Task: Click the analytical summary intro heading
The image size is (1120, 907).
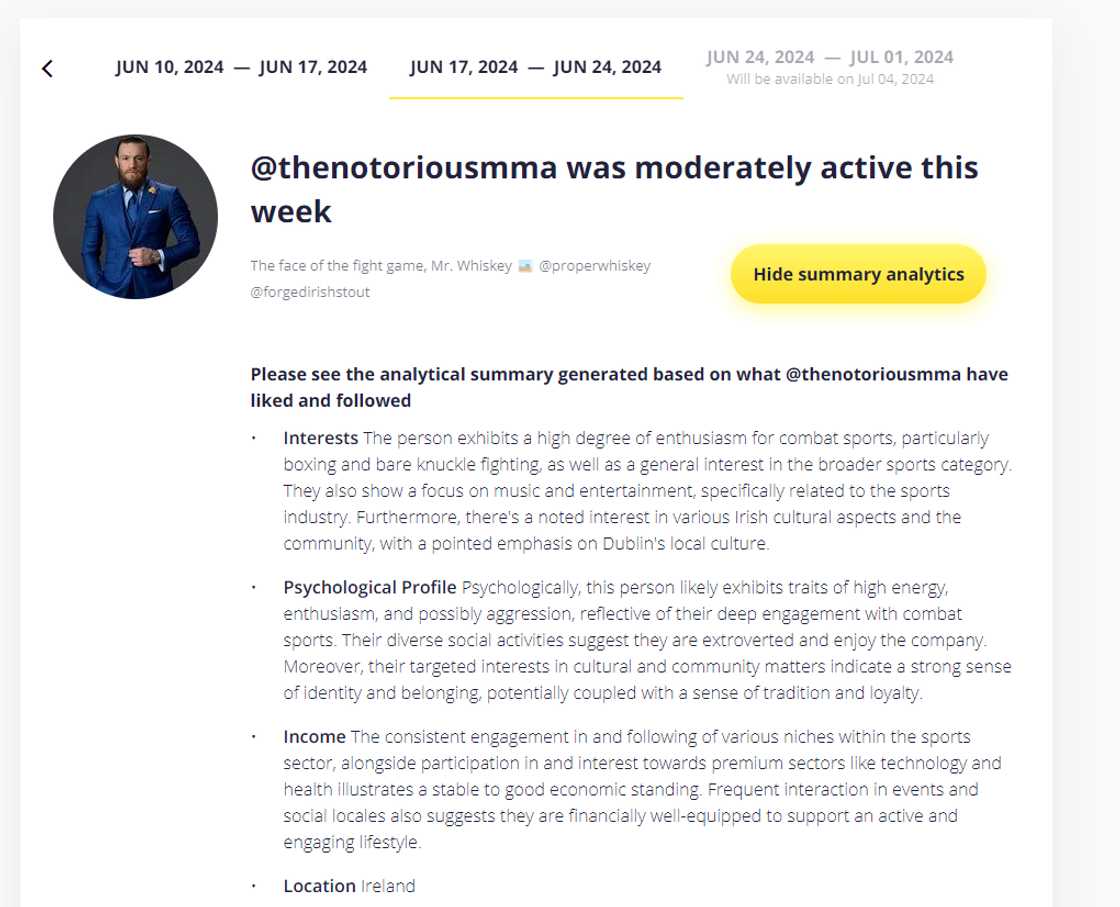Action: pyautogui.click(x=629, y=387)
